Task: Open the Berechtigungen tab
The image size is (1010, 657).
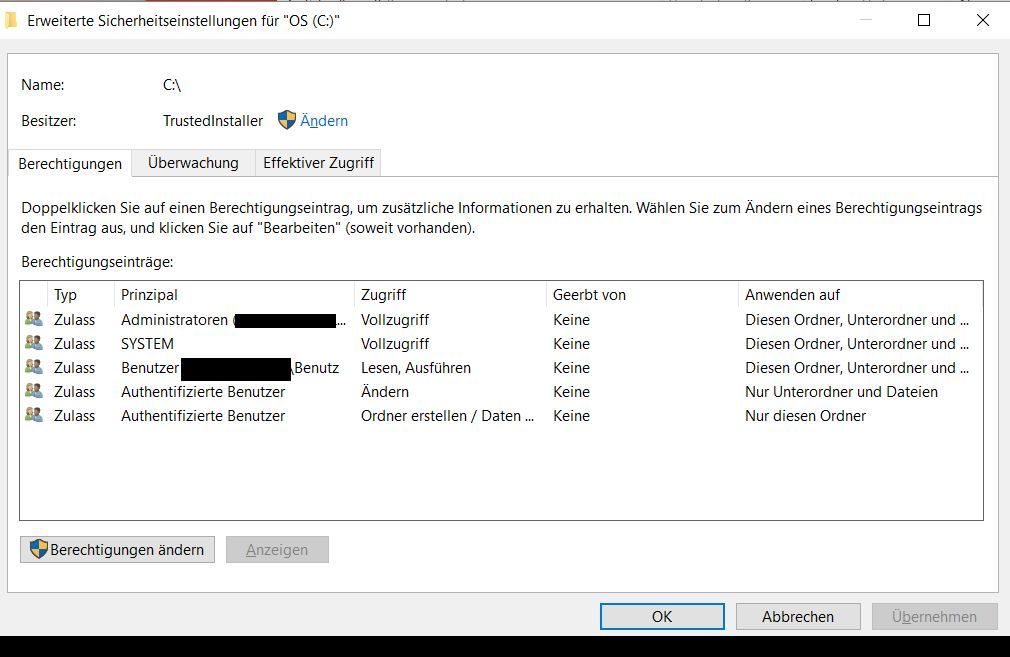Action: (x=70, y=164)
